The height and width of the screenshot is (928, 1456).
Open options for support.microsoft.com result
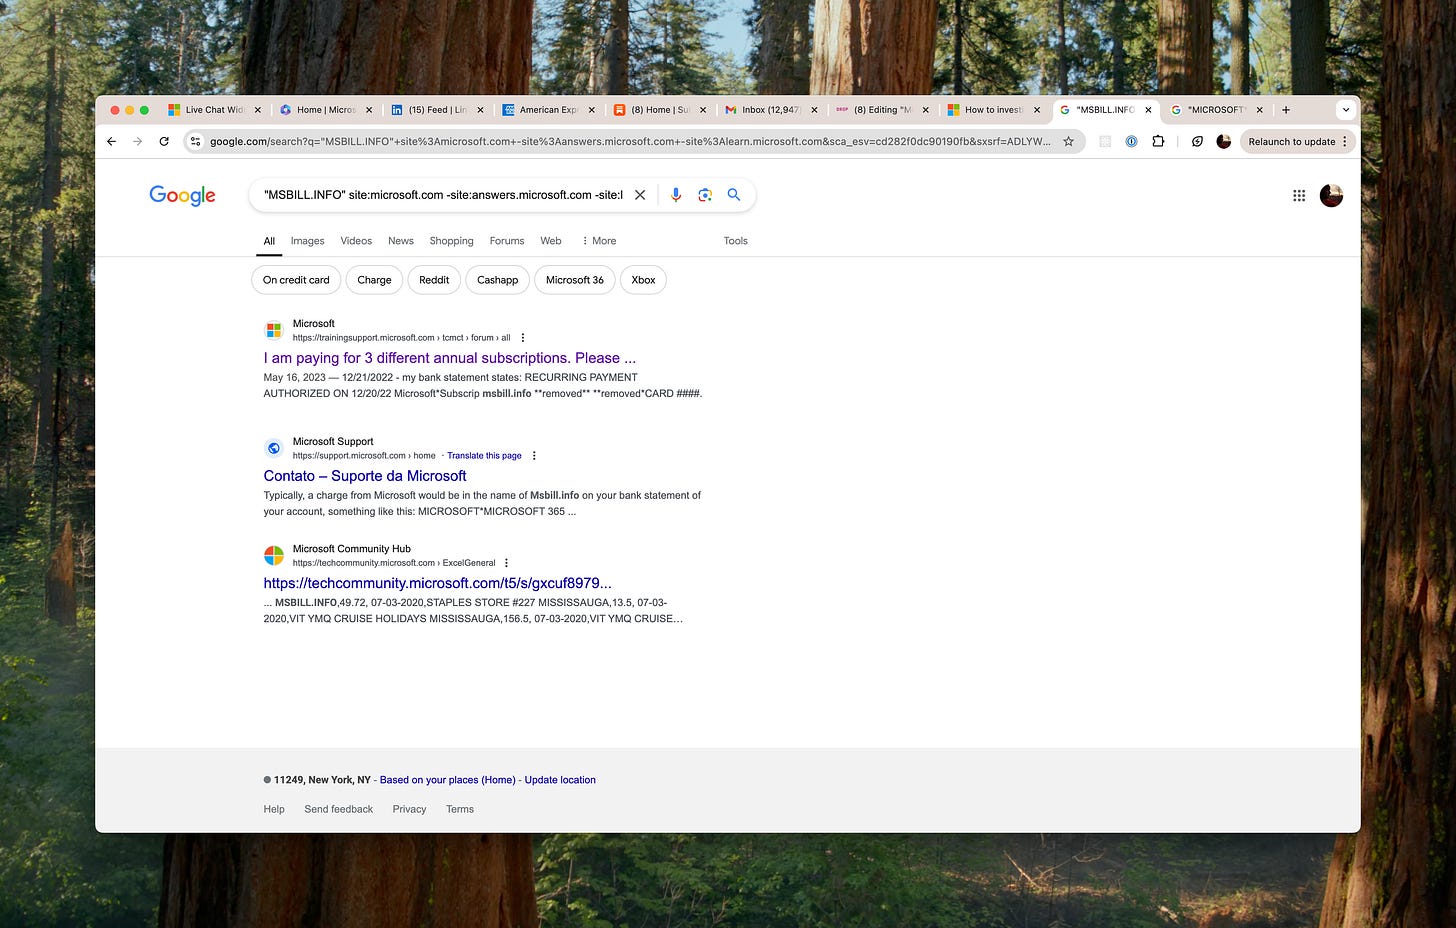[x=534, y=456]
